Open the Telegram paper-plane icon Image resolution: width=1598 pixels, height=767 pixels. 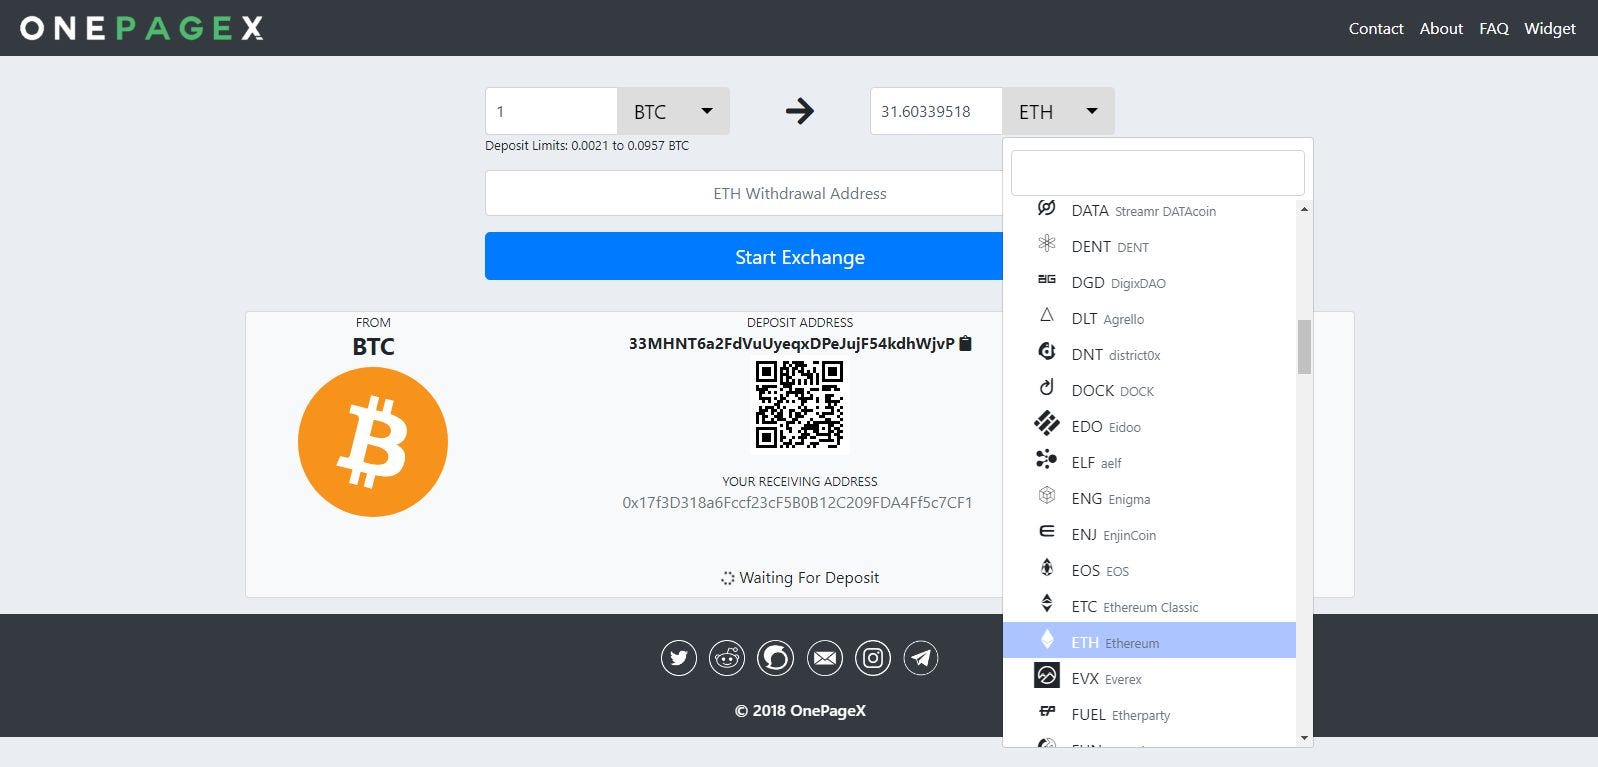(921, 658)
